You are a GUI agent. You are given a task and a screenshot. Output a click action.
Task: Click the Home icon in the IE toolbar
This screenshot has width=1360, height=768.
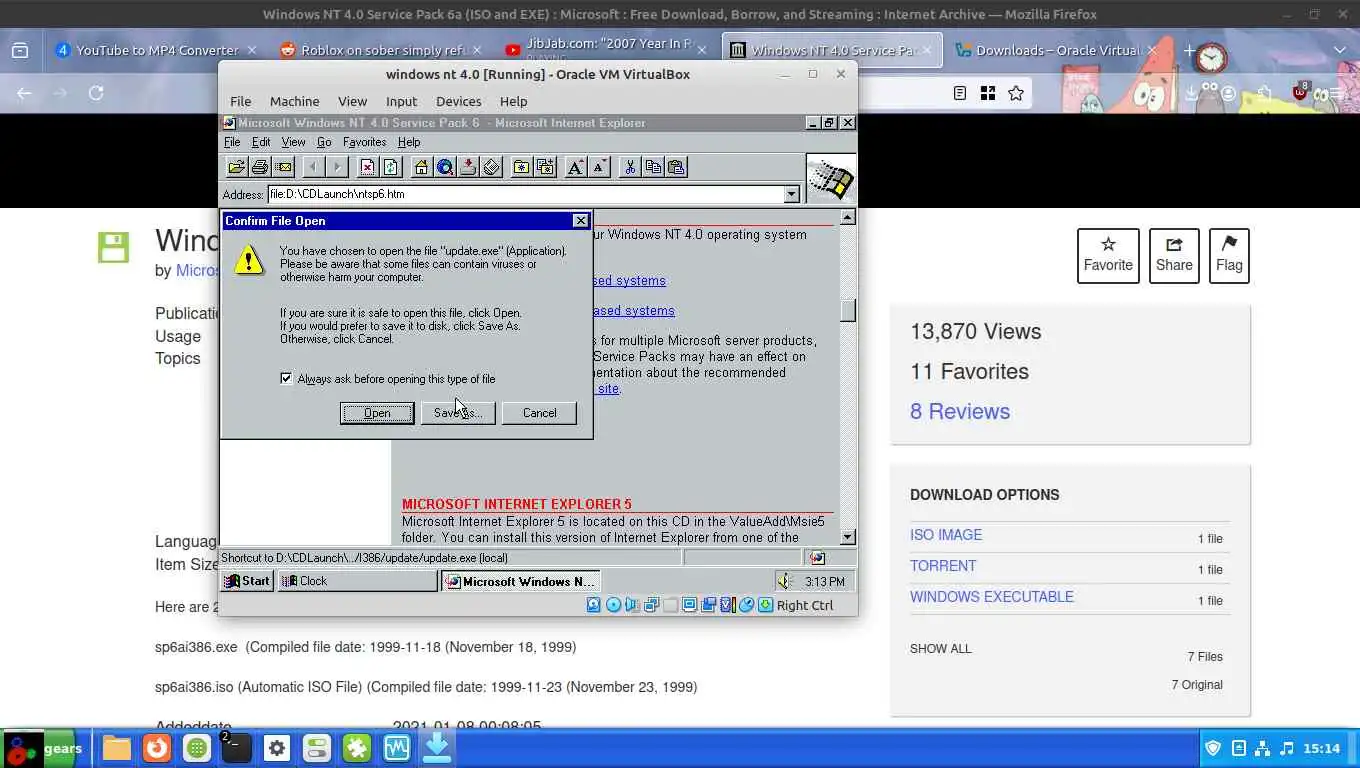click(x=421, y=167)
